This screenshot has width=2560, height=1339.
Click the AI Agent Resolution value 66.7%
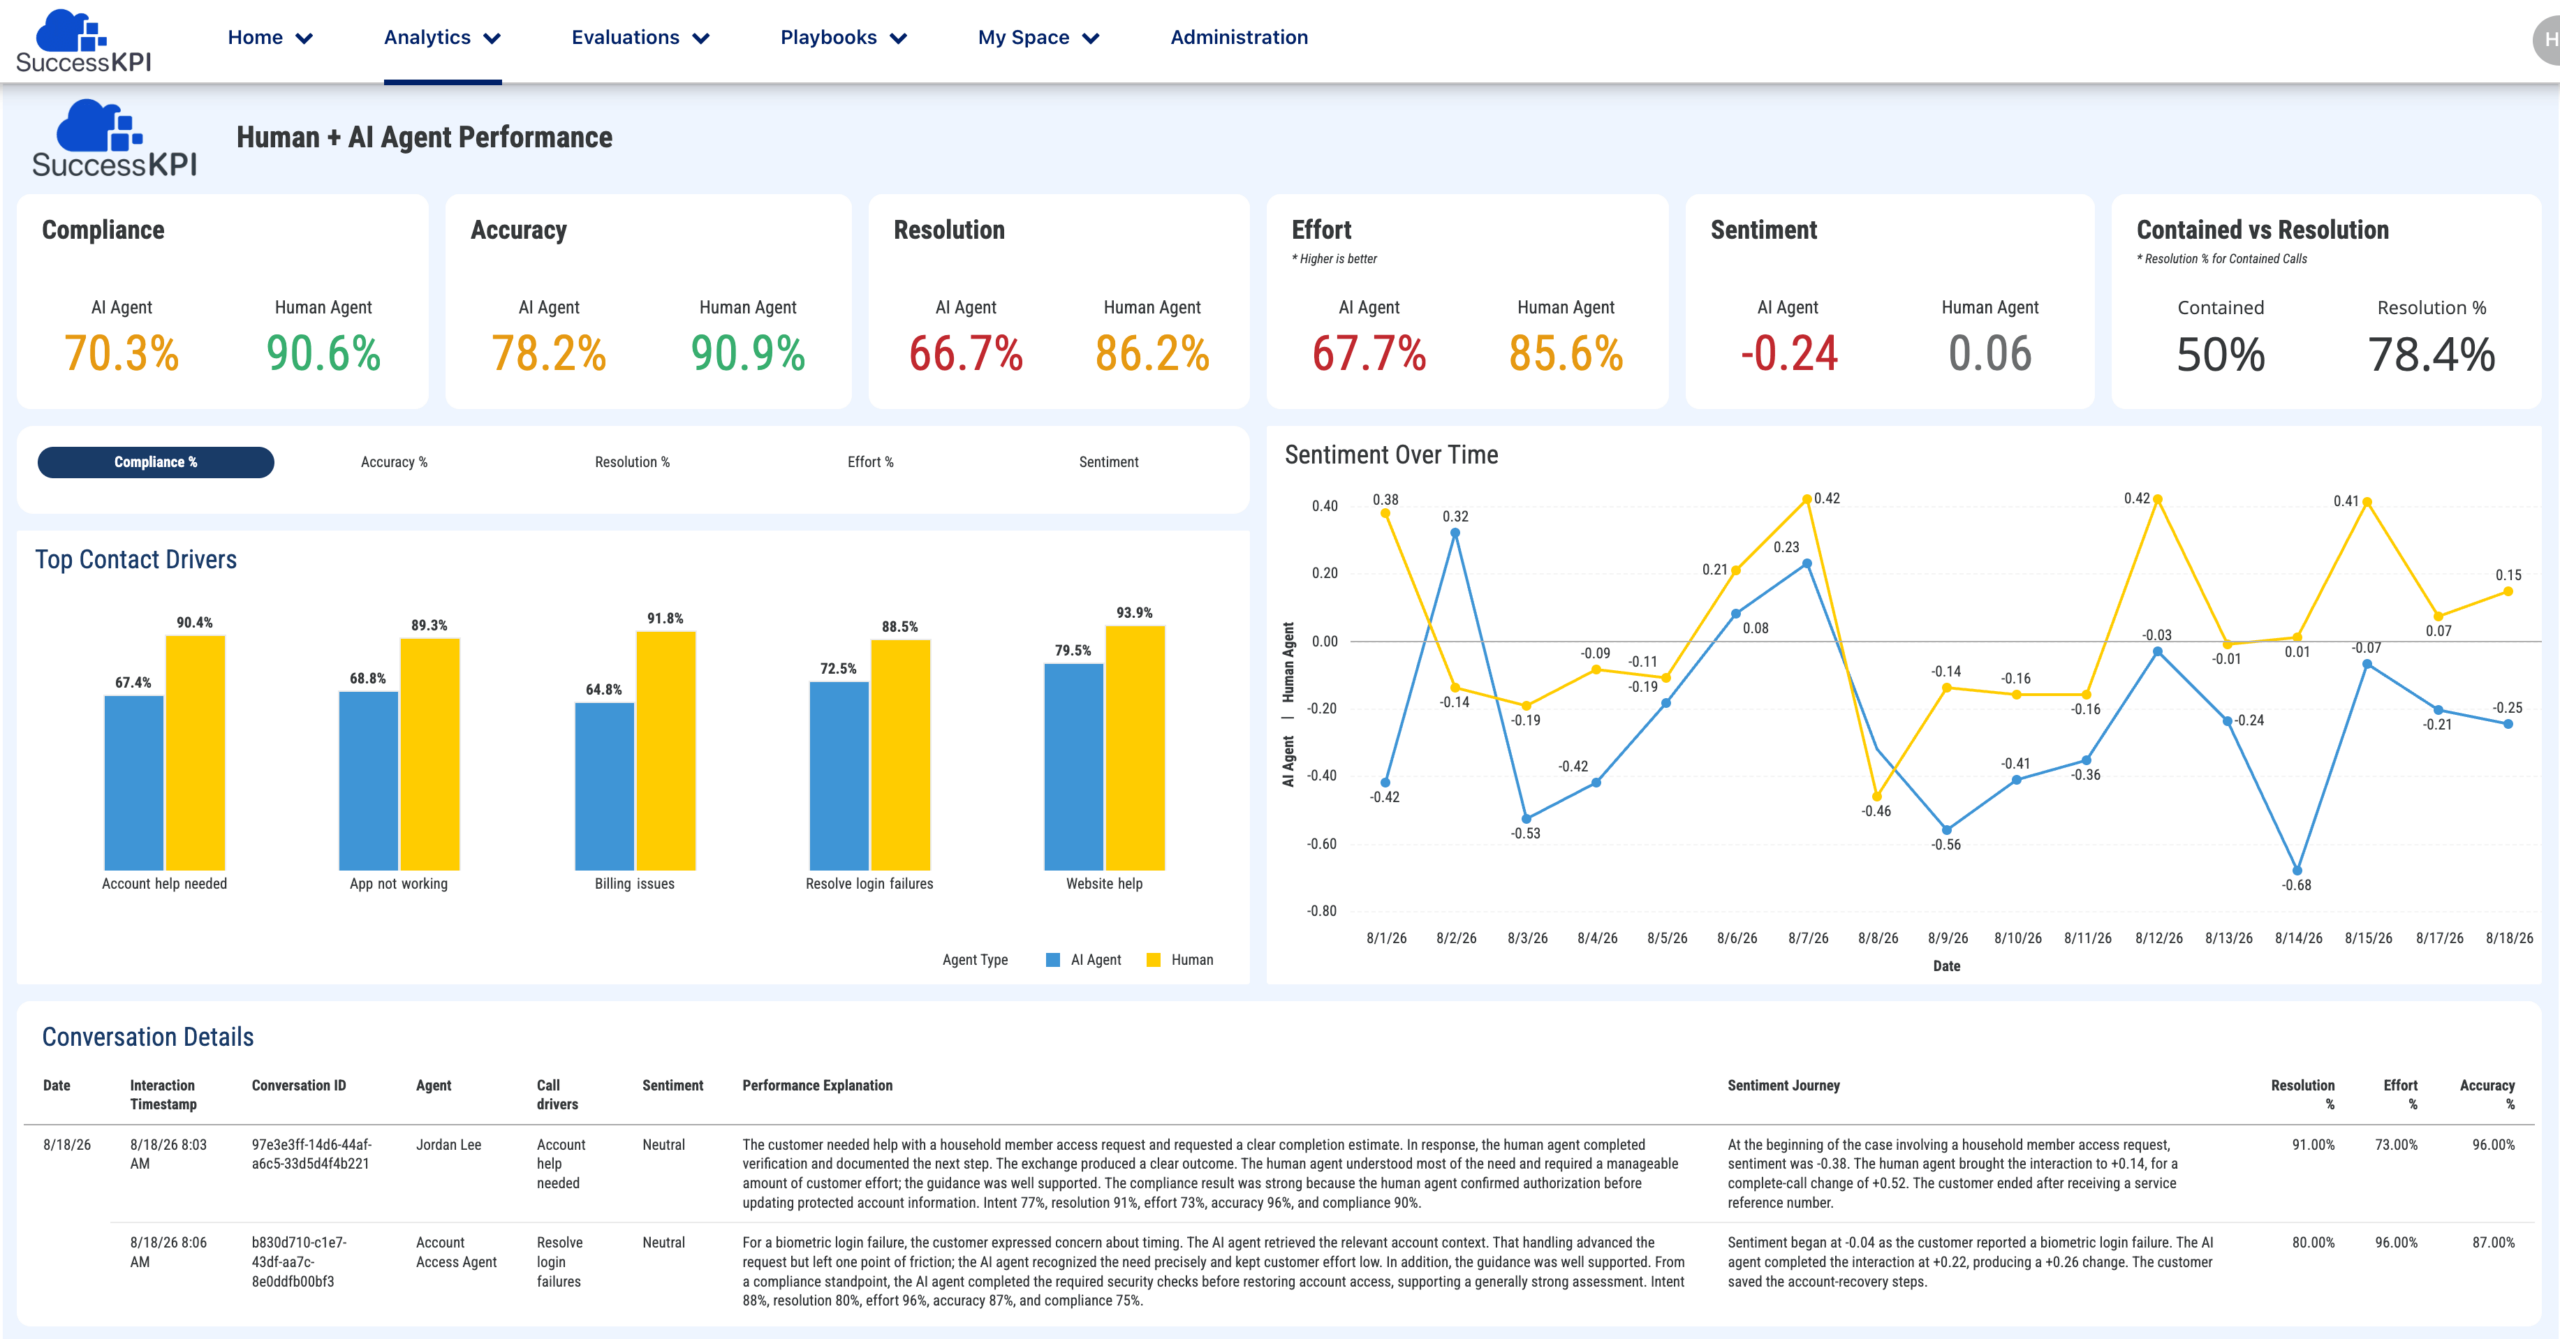966,354
